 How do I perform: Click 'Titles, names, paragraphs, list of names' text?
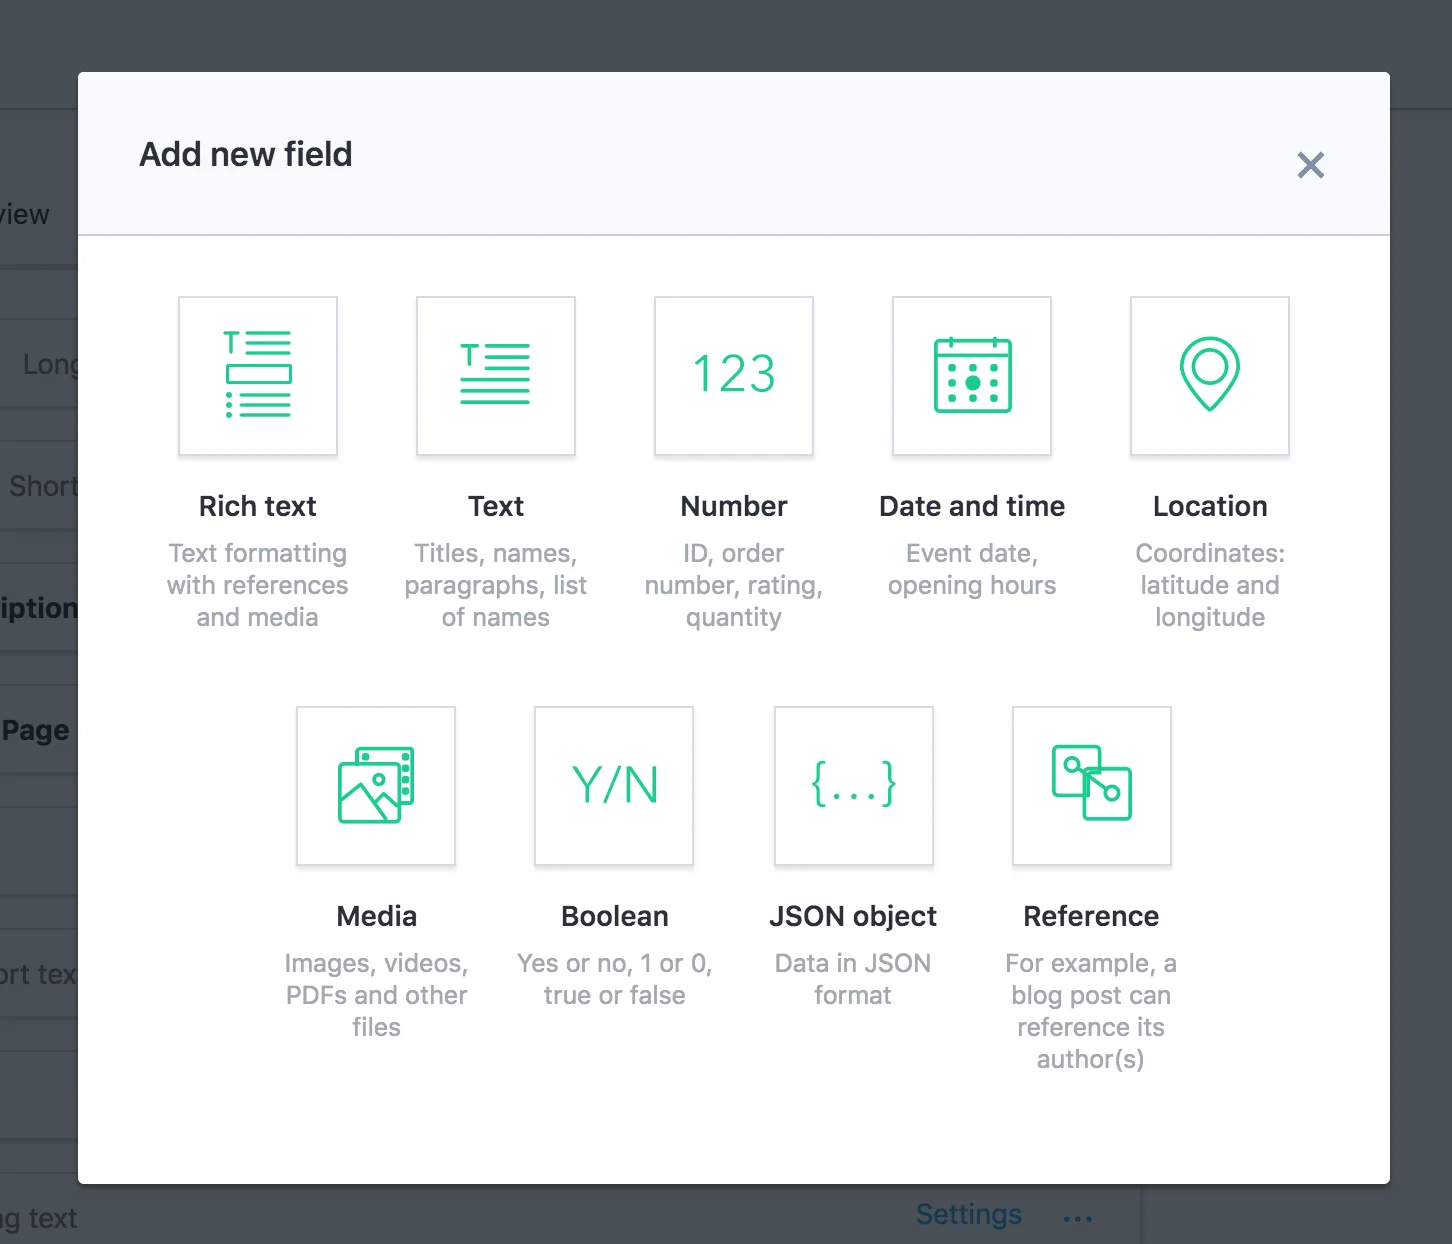tap(496, 585)
